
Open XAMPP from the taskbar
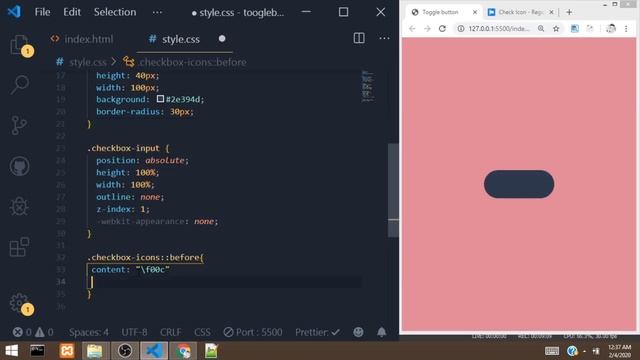[x=67, y=351]
